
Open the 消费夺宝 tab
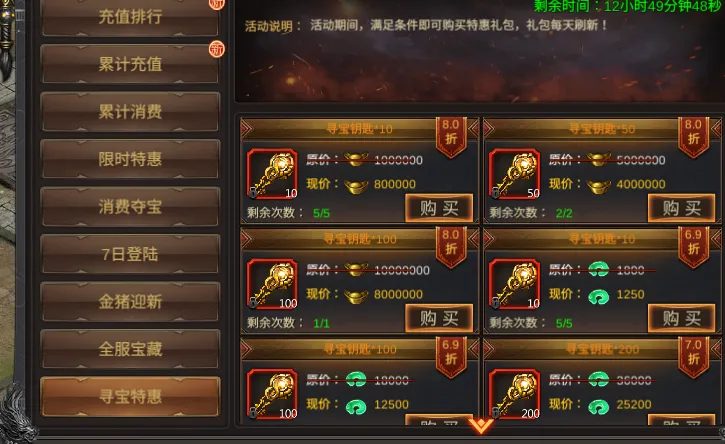[x=130, y=206]
